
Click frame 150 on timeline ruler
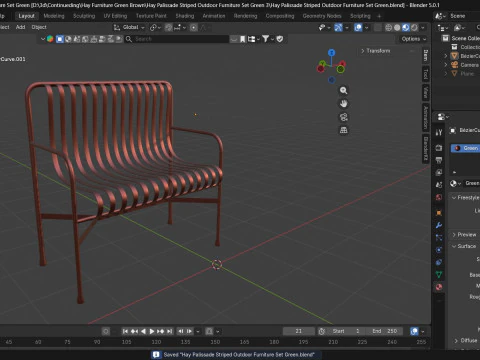click(215, 342)
